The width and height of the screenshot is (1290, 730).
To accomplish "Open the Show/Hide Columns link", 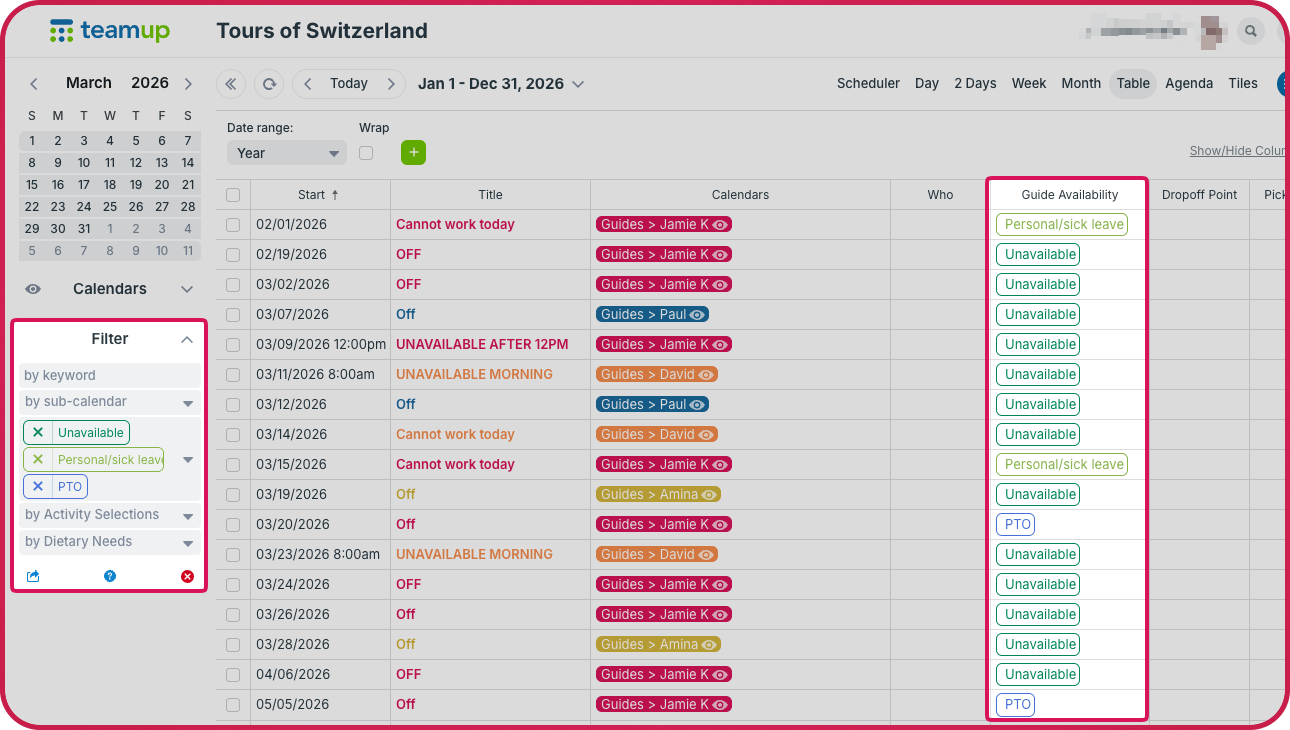I will tap(1237, 151).
